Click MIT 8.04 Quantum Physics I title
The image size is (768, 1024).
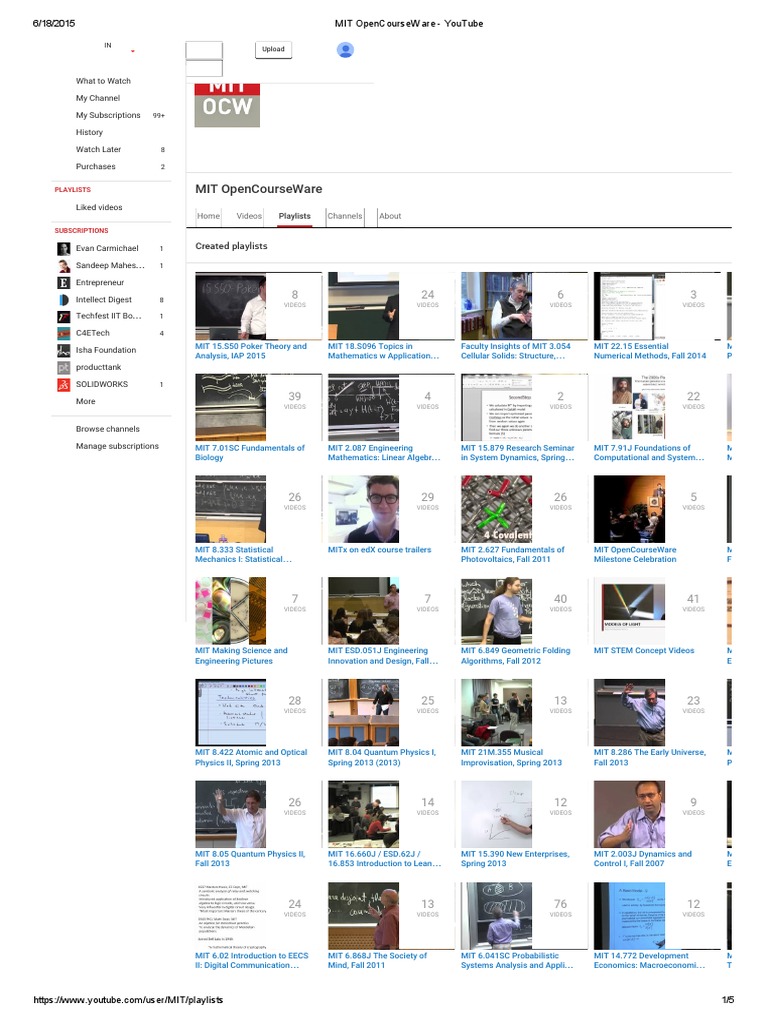tap(382, 758)
